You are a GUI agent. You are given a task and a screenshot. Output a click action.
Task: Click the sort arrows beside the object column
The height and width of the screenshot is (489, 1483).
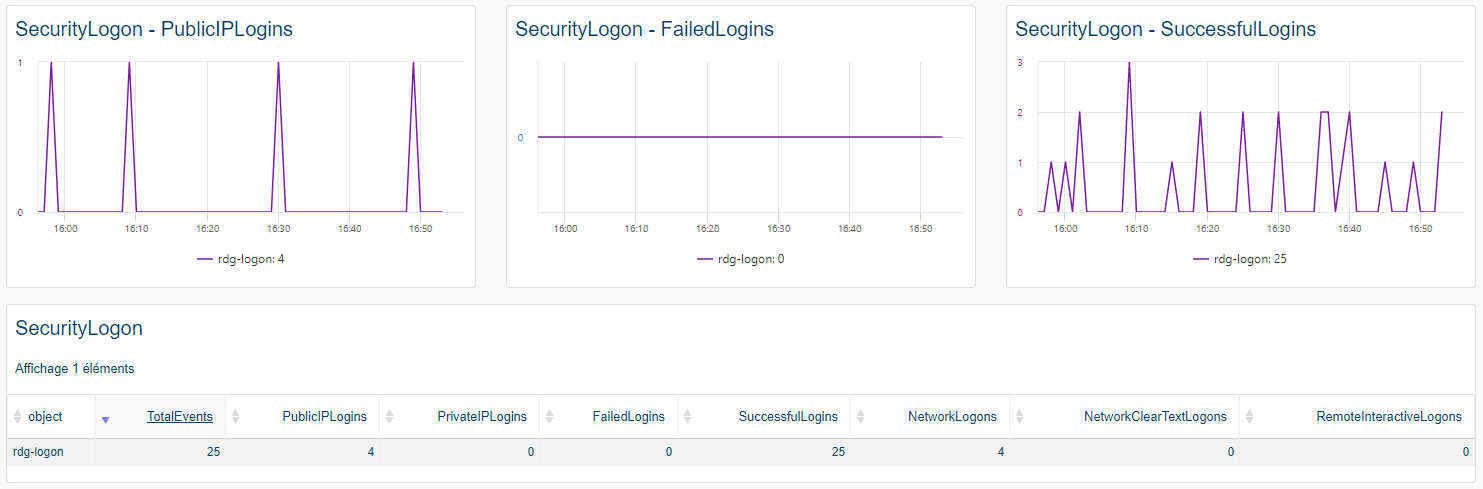pos(17,417)
